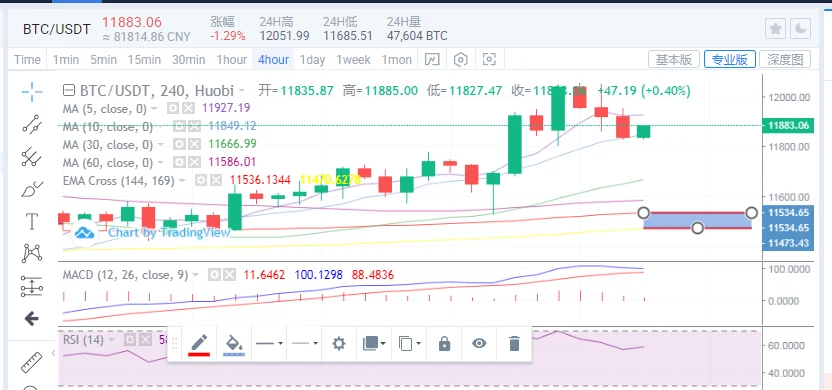Remove the EMA Cross indicator

[215, 180]
